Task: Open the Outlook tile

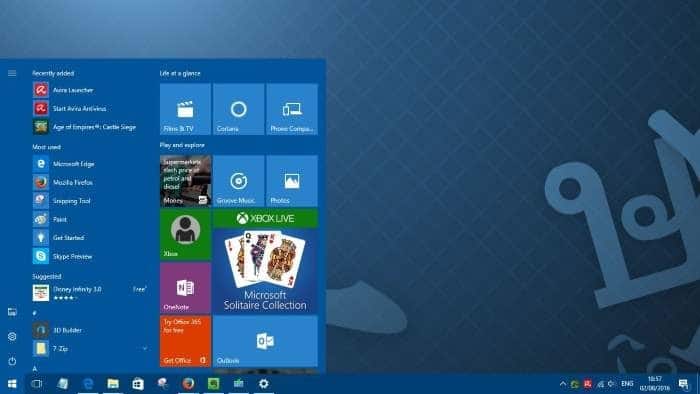Action: tap(265, 341)
